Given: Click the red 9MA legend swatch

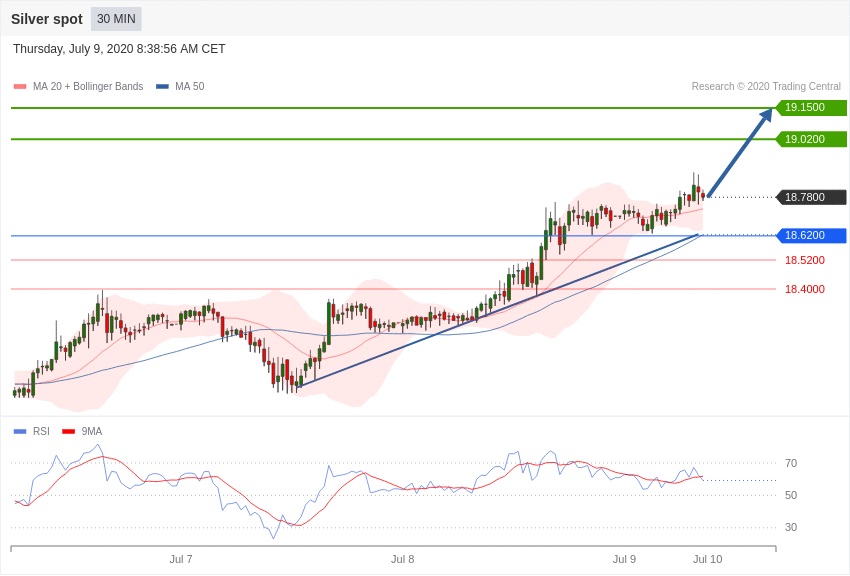Looking at the screenshot, I should click(68, 432).
